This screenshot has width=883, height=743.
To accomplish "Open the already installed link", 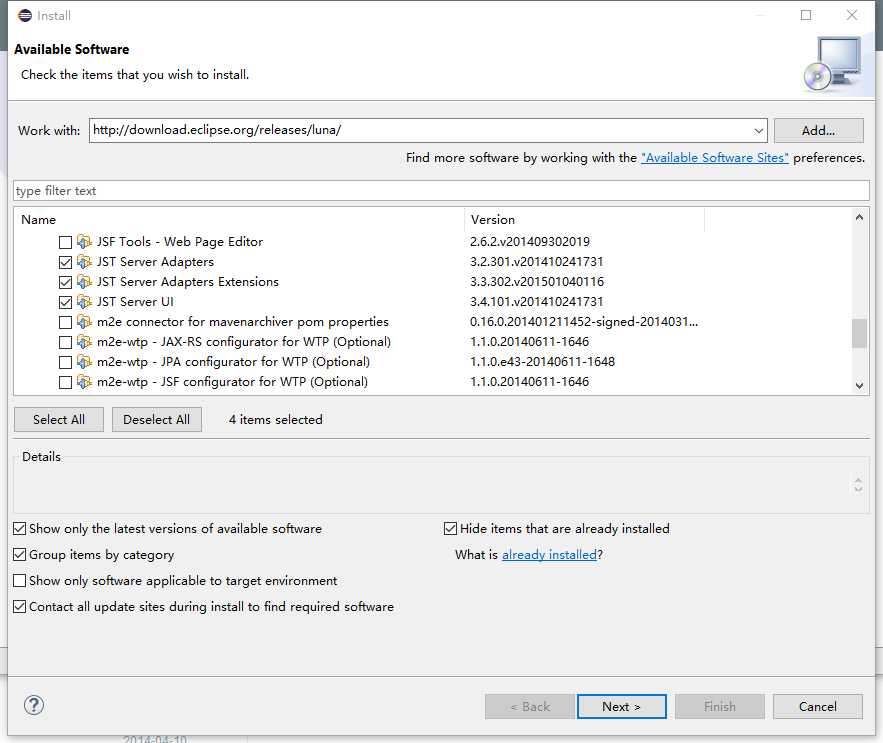I will coord(549,555).
